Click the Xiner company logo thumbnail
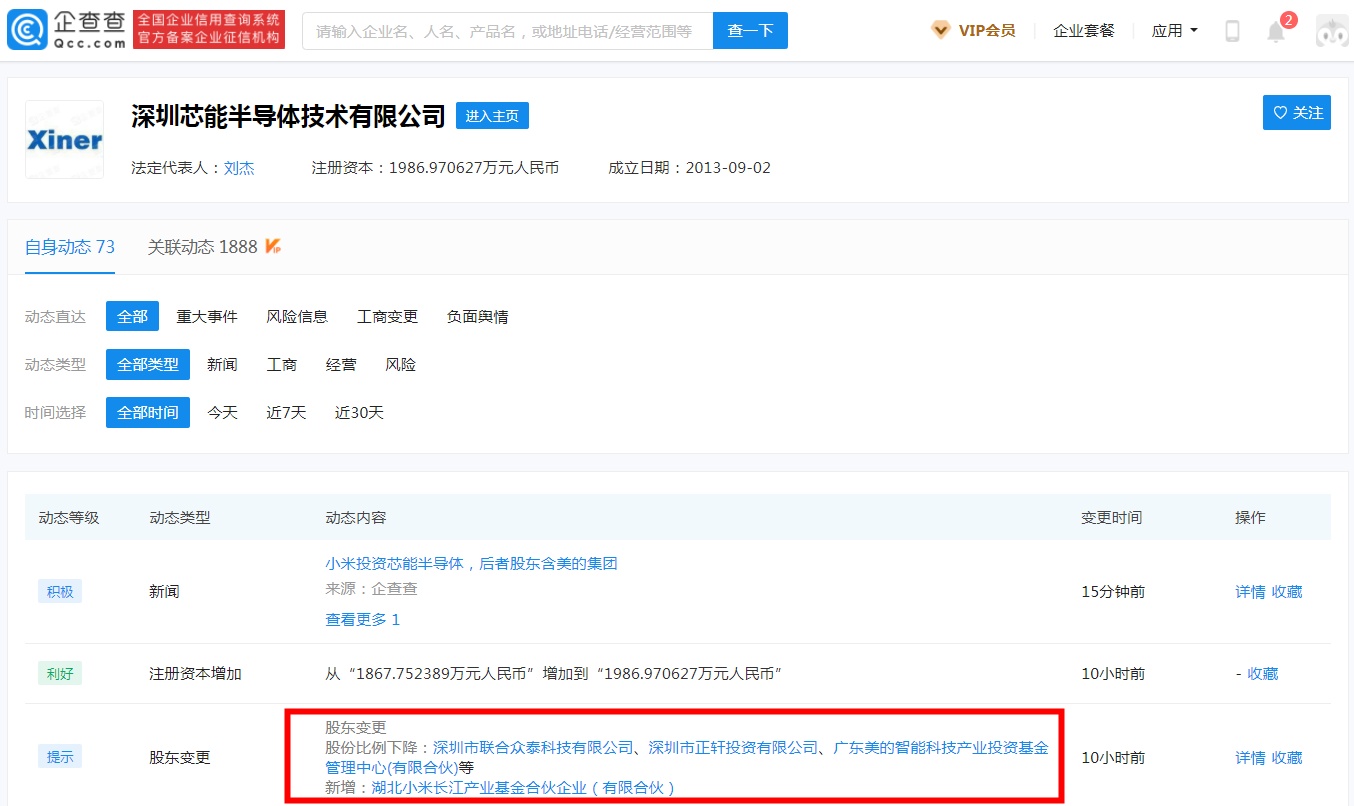 coord(64,140)
